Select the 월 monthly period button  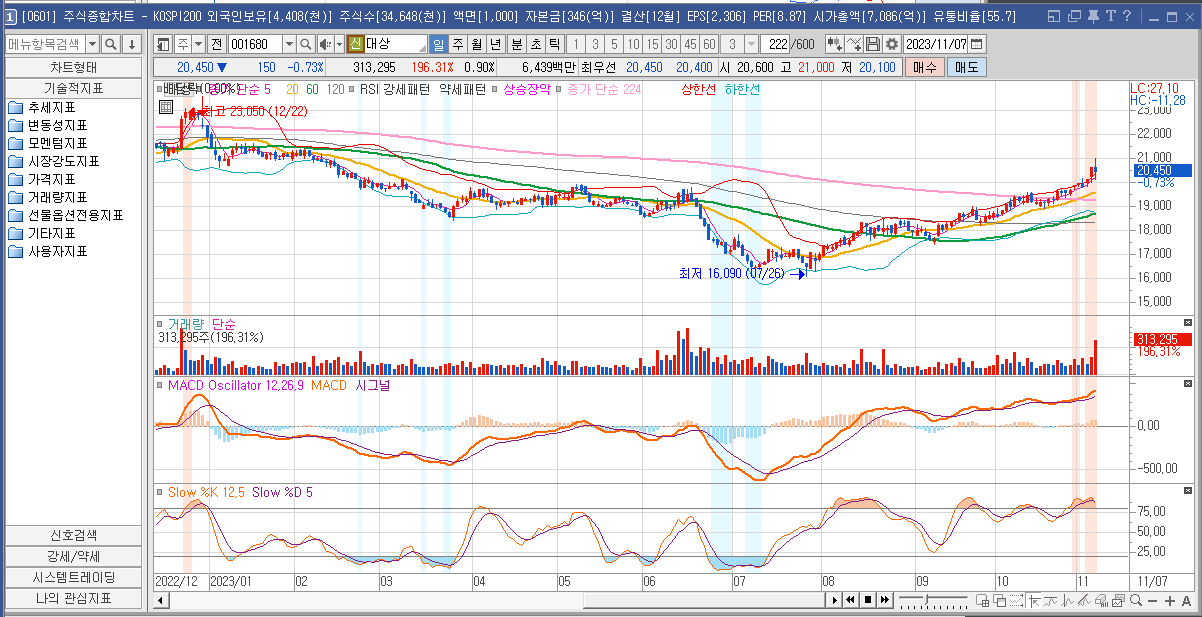[x=476, y=44]
